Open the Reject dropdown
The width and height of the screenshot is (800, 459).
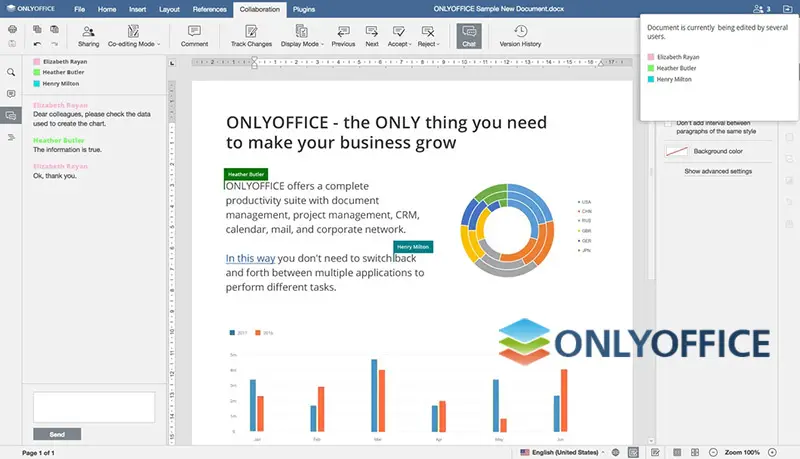[x=428, y=36]
